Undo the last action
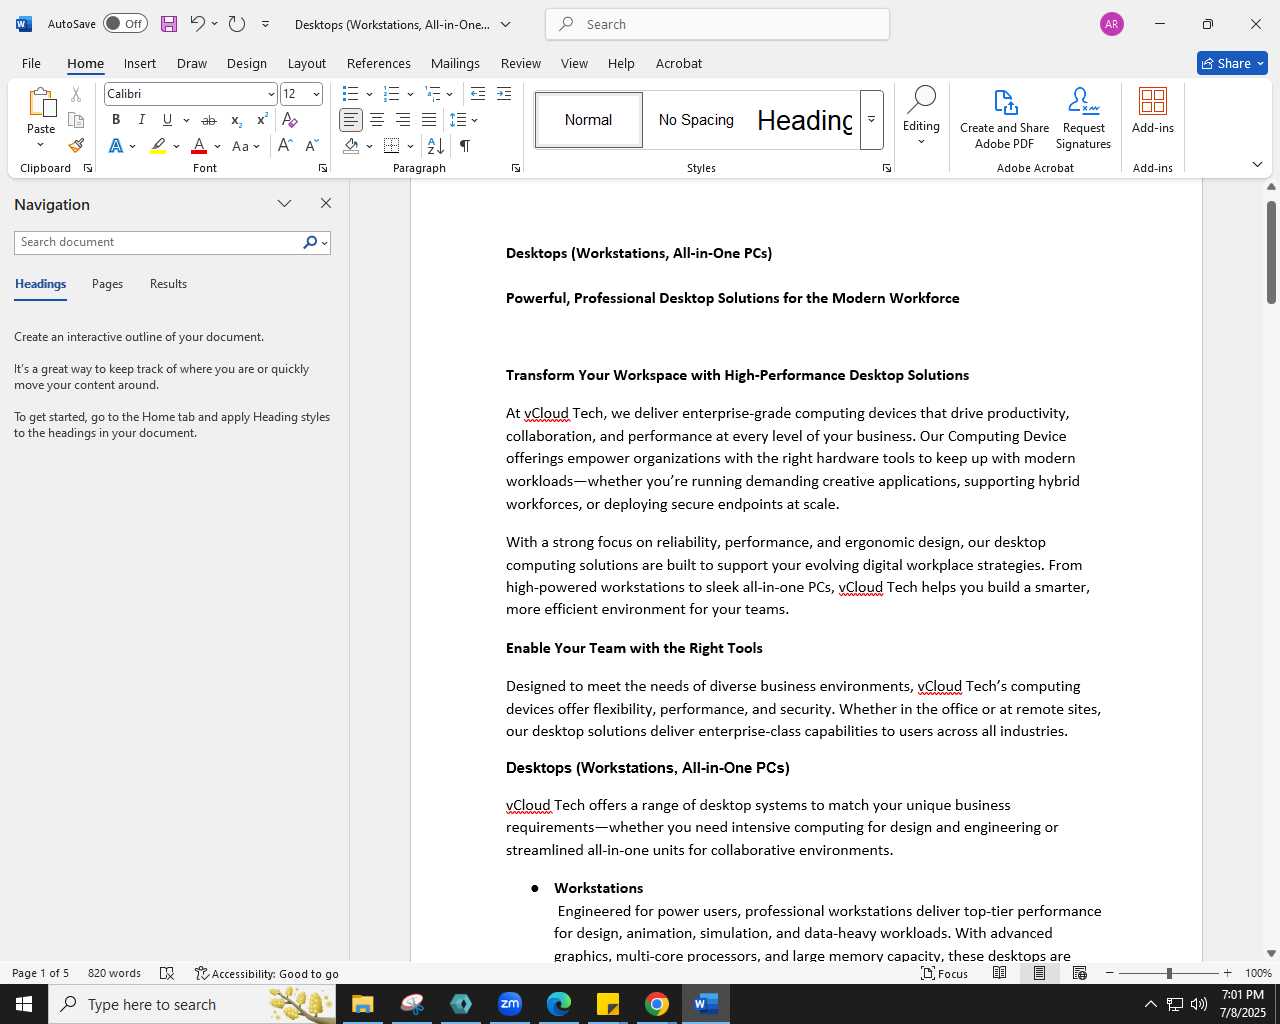1280x1024 pixels. (197, 24)
